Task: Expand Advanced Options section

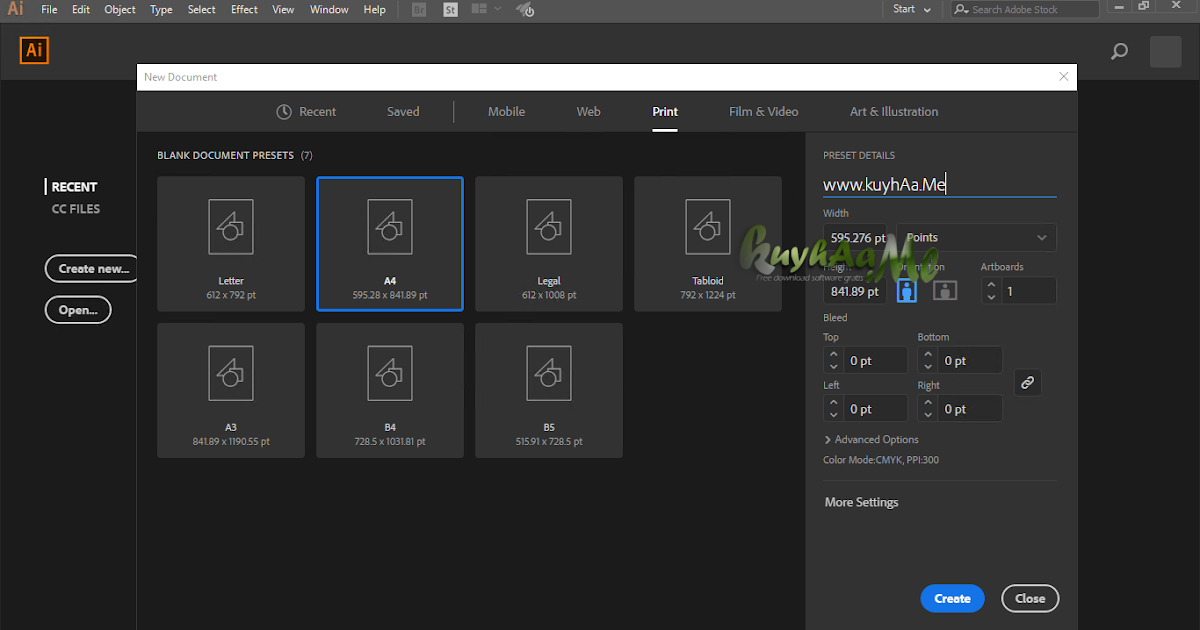Action: click(871, 440)
